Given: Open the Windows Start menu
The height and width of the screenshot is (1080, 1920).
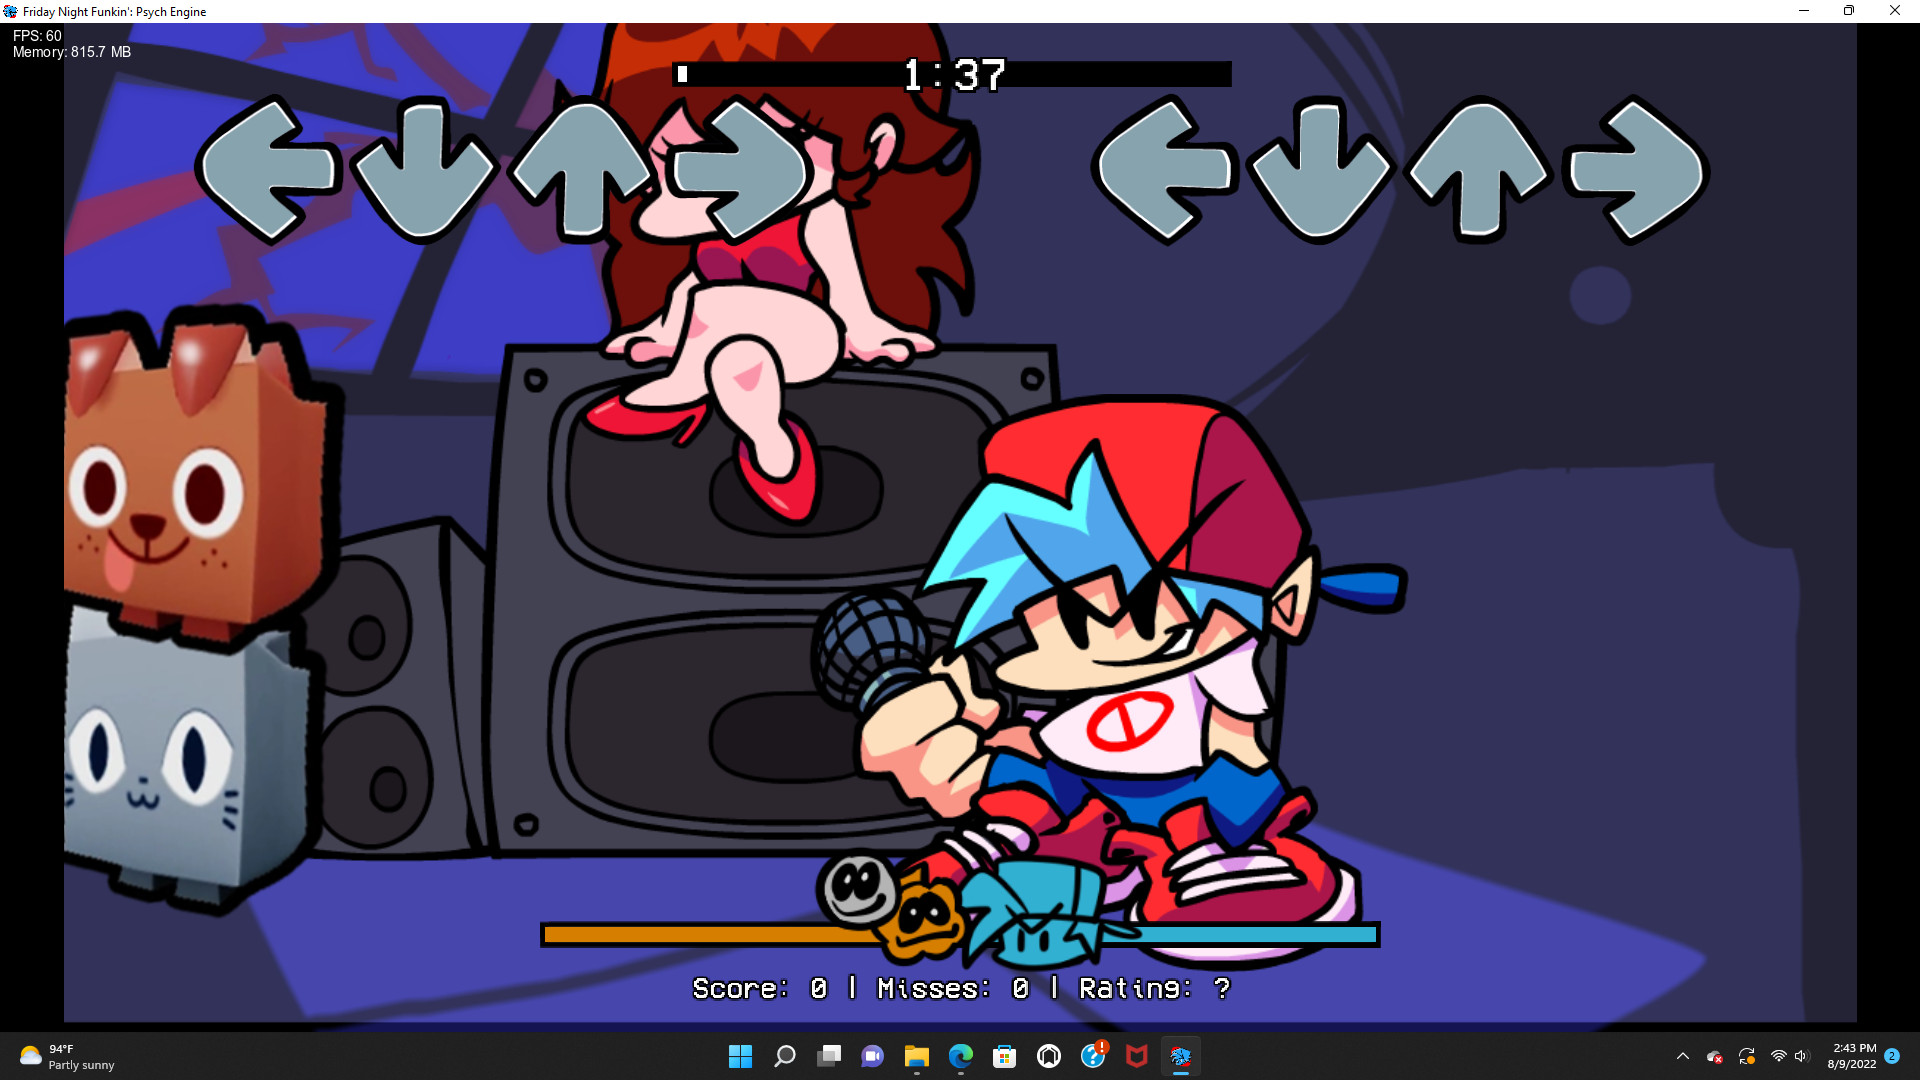Looking at the screenshot, I should [740, 1056].
